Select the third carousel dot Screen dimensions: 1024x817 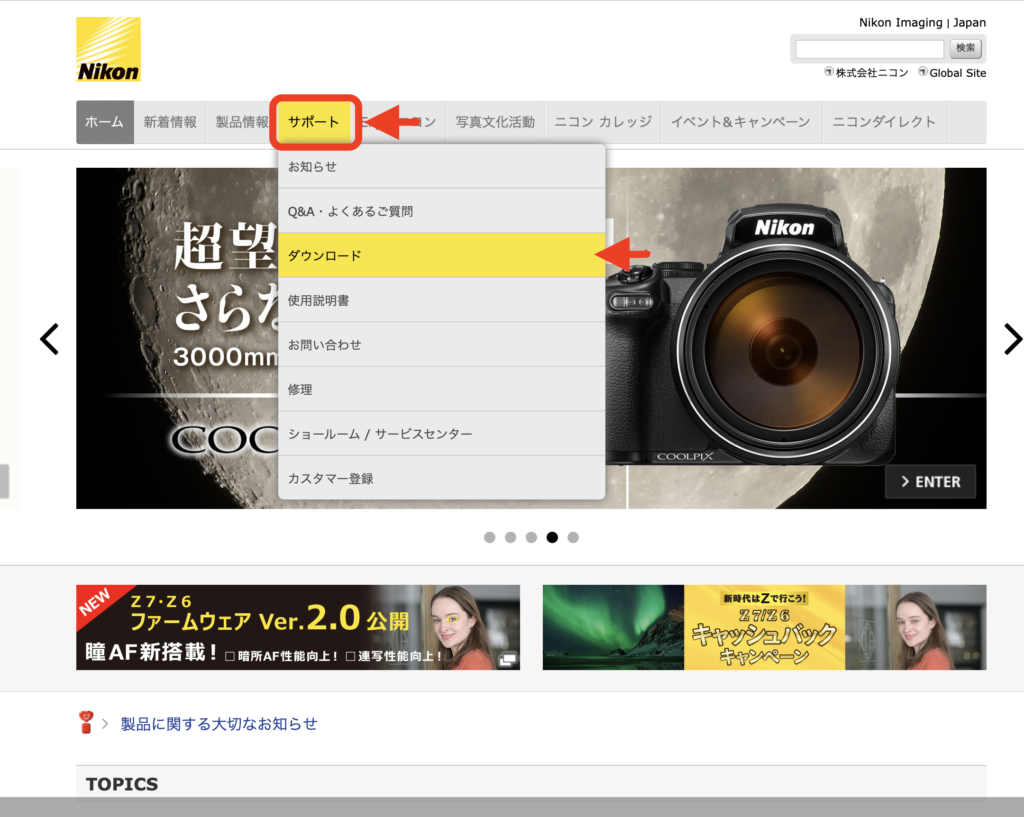pos(532,537)
